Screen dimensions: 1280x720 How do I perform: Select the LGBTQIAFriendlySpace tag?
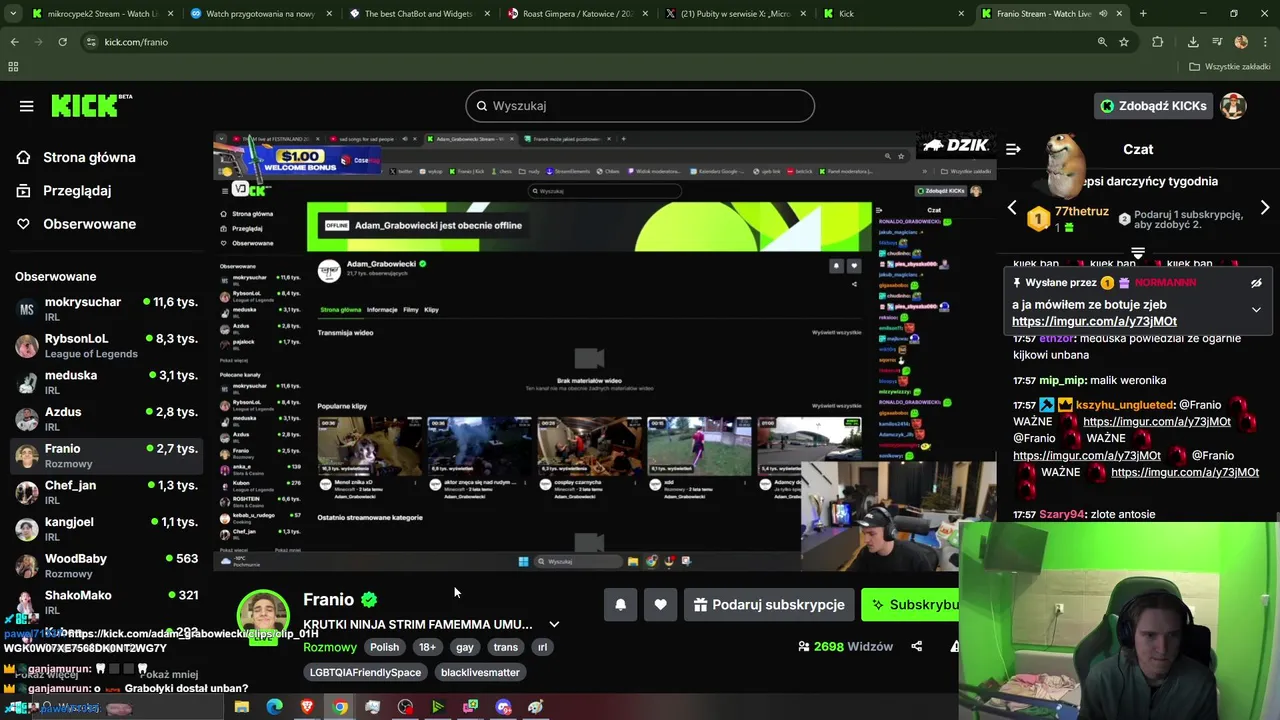(x=365, y=673)
